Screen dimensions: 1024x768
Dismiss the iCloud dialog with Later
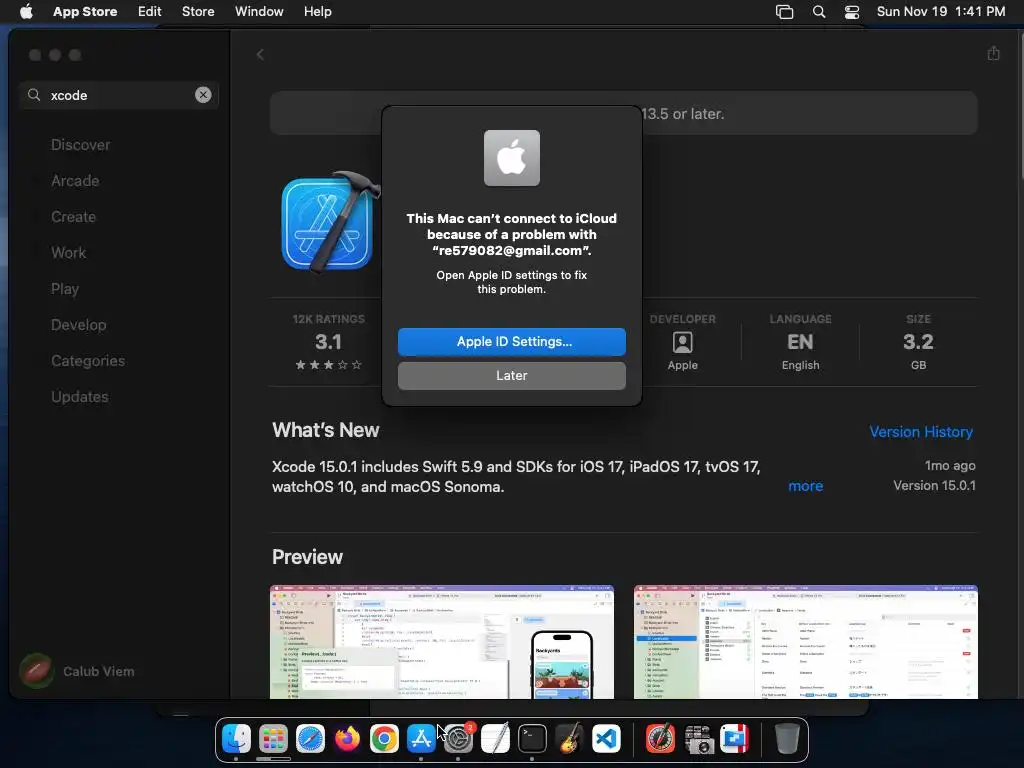point(511,376)
